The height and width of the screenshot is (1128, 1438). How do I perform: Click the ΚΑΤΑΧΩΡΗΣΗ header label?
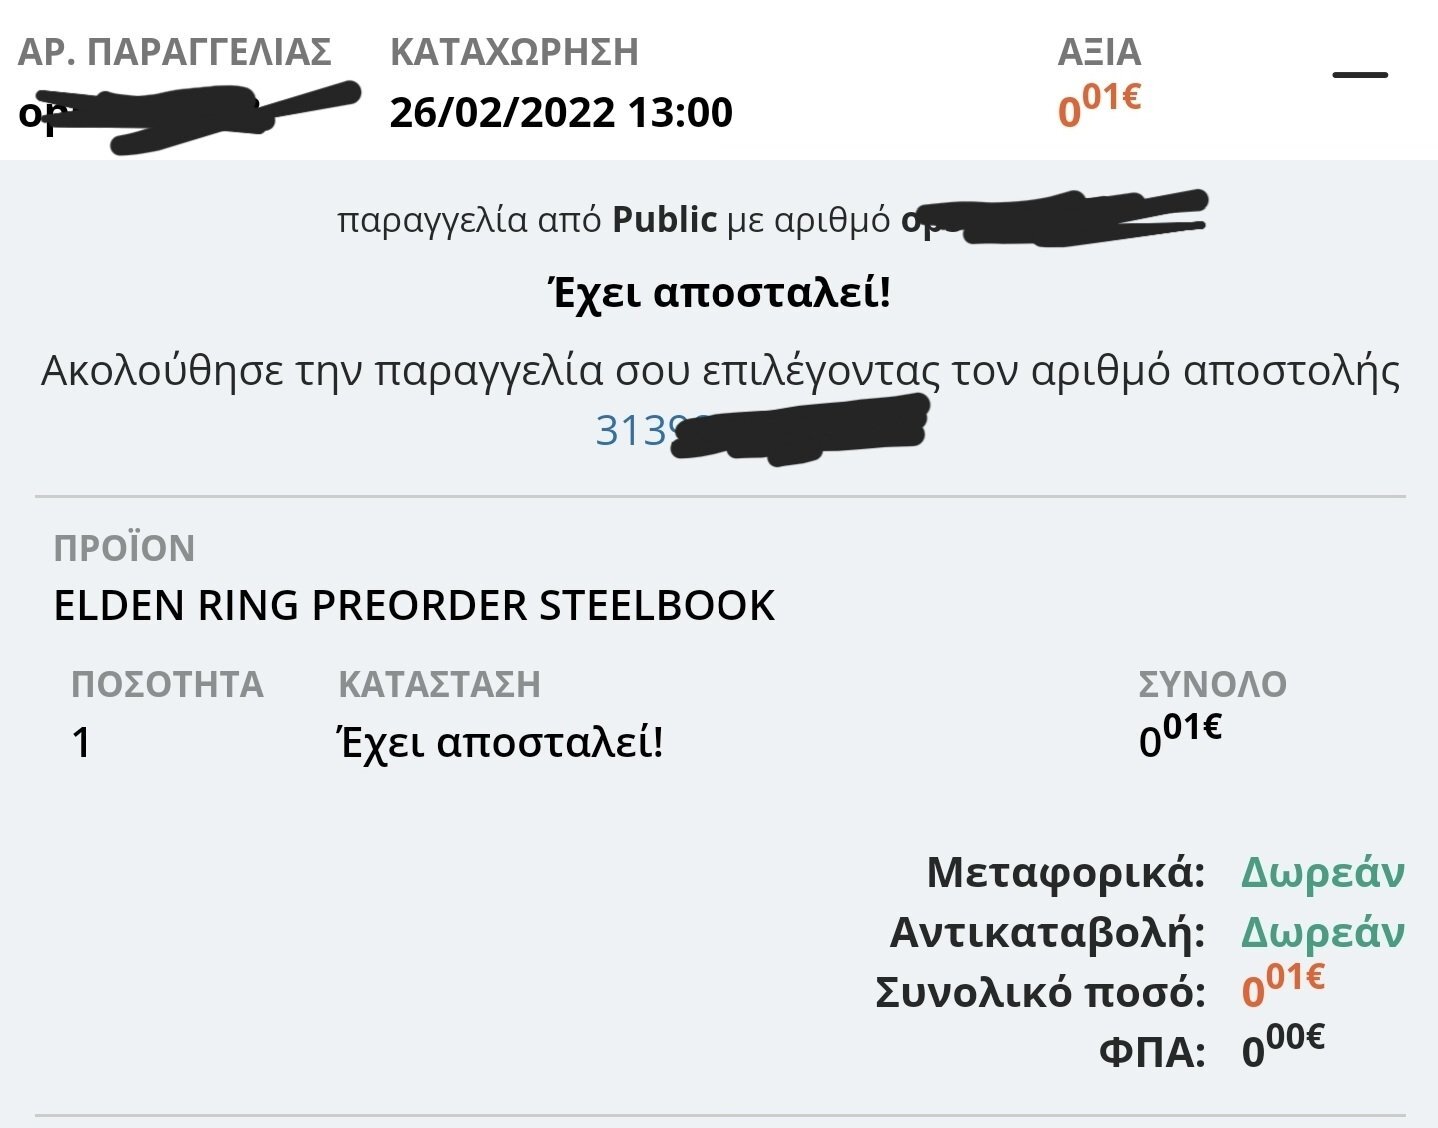click(x=514, y=52)
